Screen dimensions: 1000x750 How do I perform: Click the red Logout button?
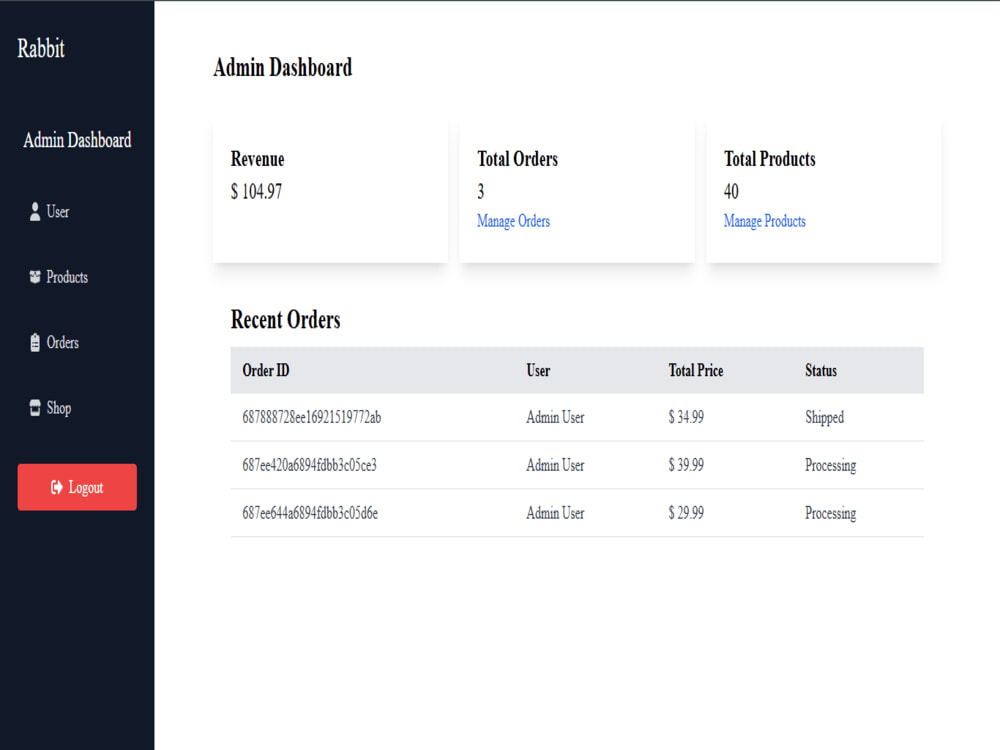(x=77, y=487)
